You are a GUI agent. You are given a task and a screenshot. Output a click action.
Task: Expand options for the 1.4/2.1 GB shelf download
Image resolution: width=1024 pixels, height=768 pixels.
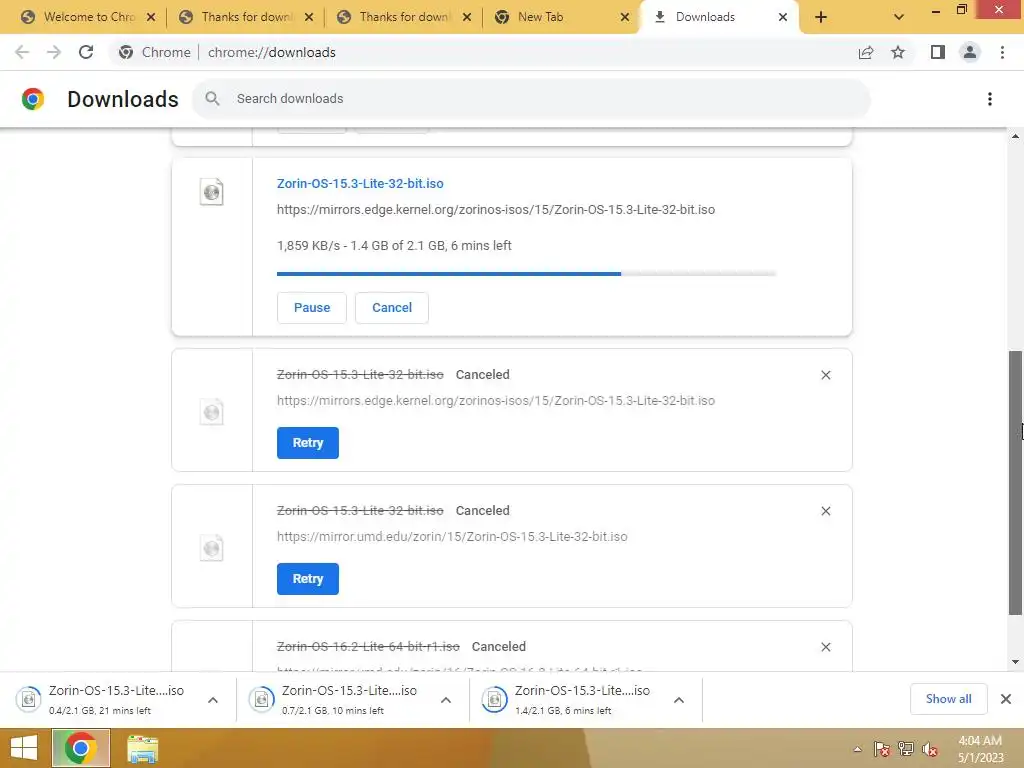pyautogui.click(x=679, y=700)
